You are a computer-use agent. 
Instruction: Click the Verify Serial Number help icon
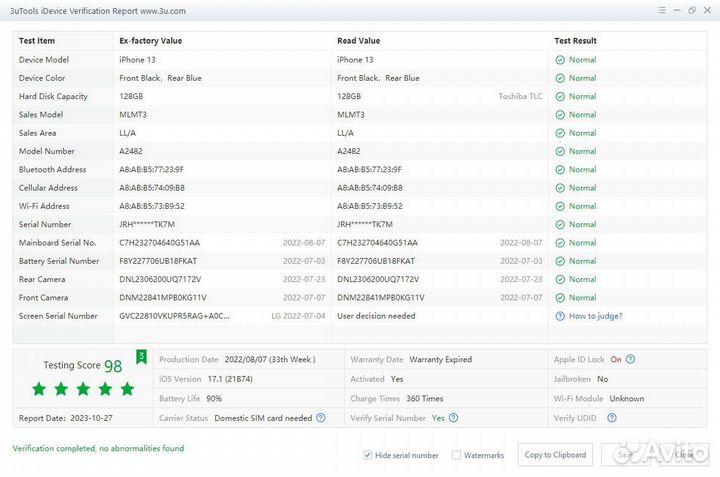coord(453,418)
